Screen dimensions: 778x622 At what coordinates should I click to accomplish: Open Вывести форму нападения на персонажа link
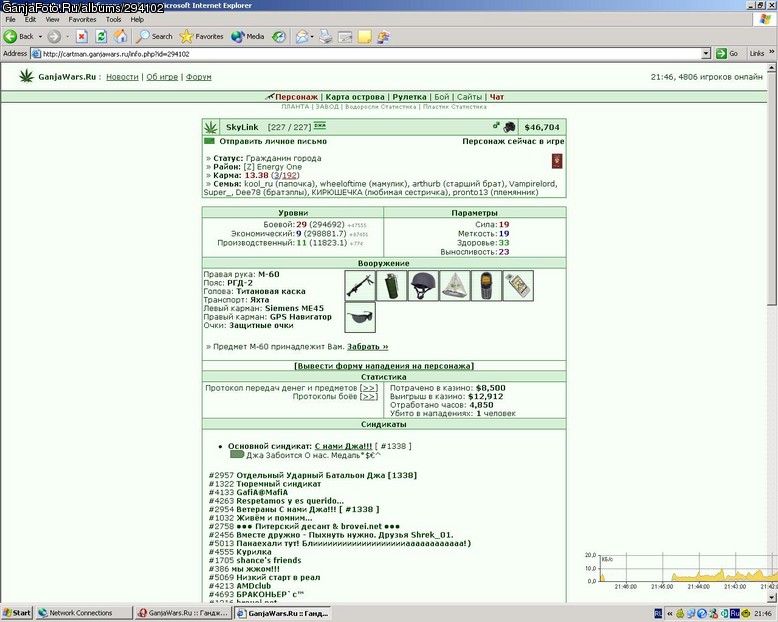[x=384, y=366]
